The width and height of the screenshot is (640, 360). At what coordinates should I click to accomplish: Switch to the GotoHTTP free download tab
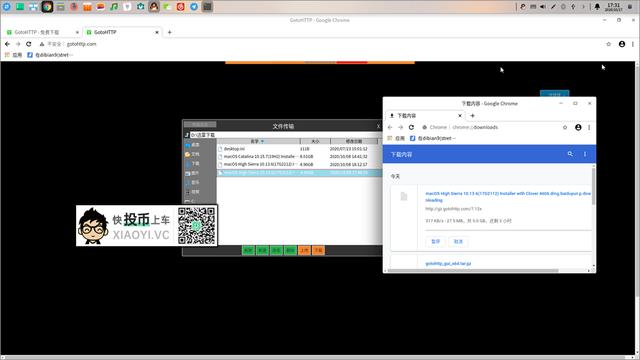pyautogui.click(x=41, y=32)
